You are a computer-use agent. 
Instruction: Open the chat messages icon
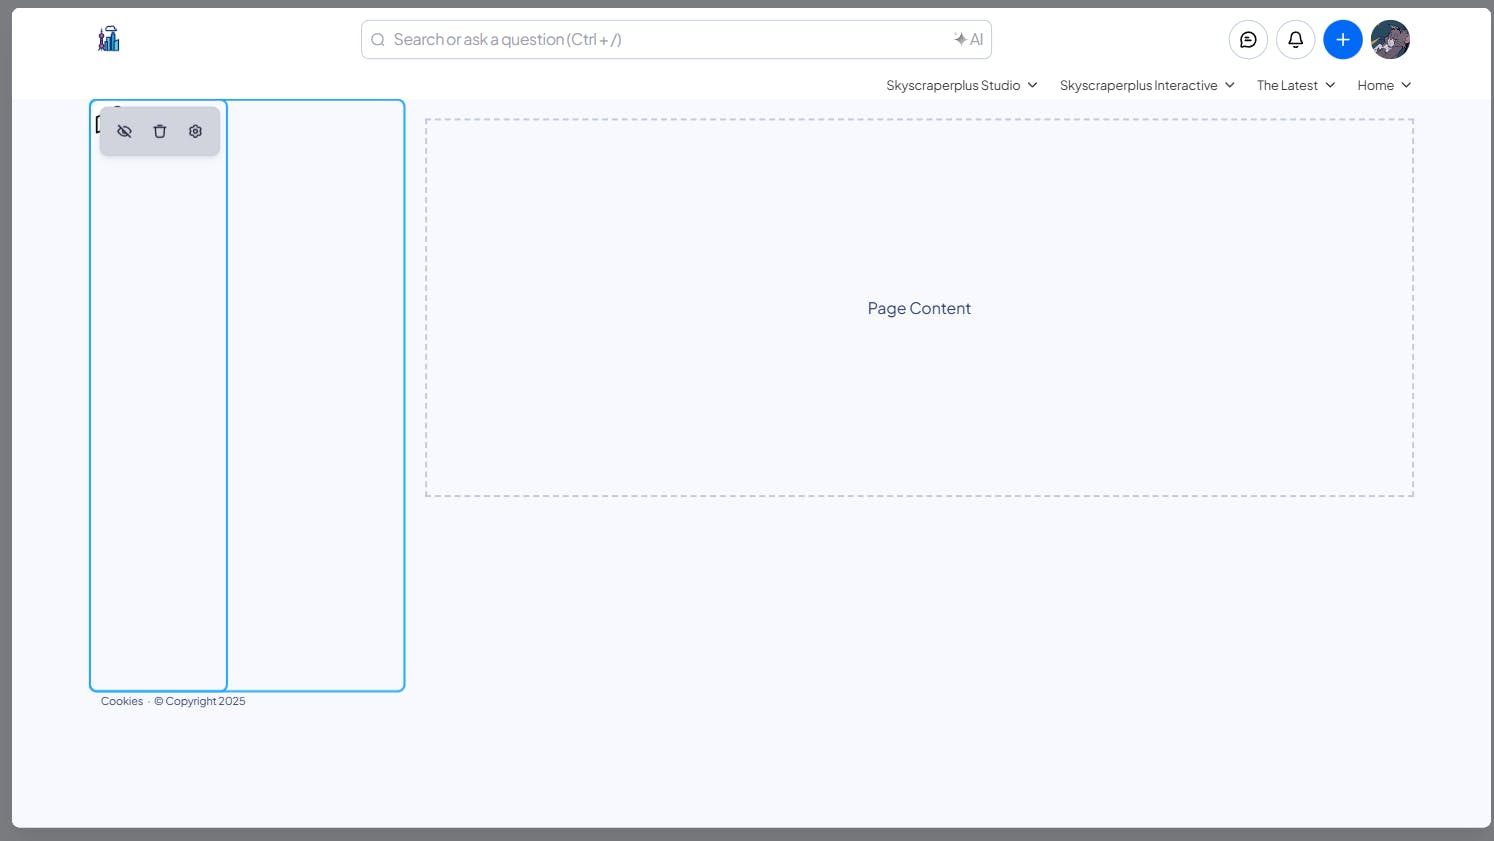(x=1248, y=40)
